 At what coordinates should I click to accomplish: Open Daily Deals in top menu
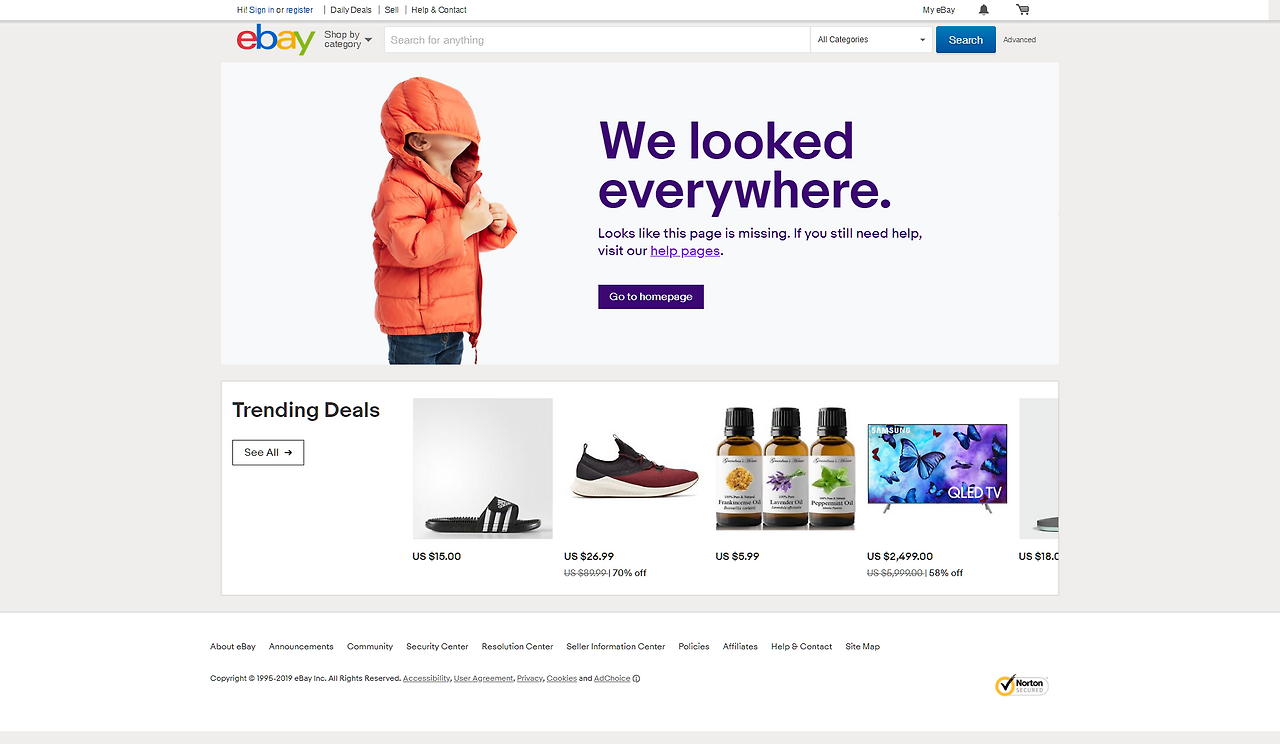(x=351, y=10)
